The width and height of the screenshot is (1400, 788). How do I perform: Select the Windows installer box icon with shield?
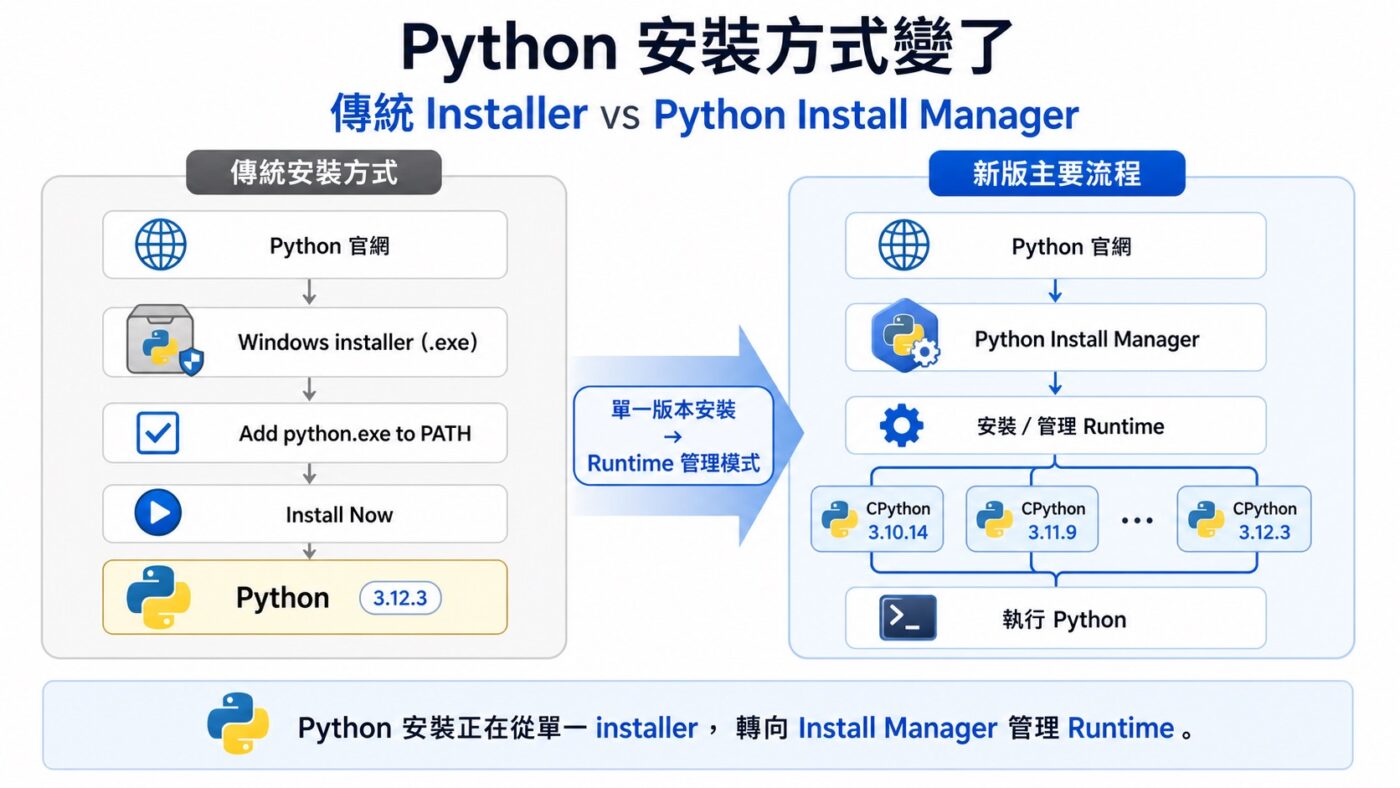tap(165, 342)
